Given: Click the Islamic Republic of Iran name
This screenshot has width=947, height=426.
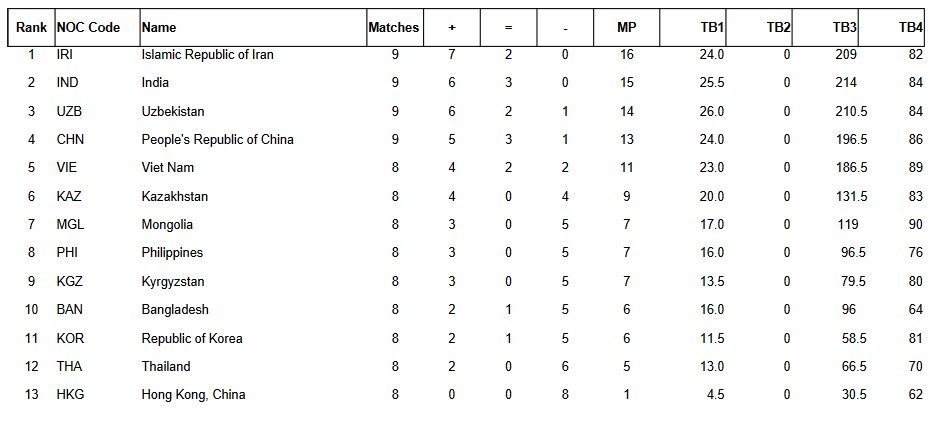Looking at the screenshot, I should (x=207, y=55).
